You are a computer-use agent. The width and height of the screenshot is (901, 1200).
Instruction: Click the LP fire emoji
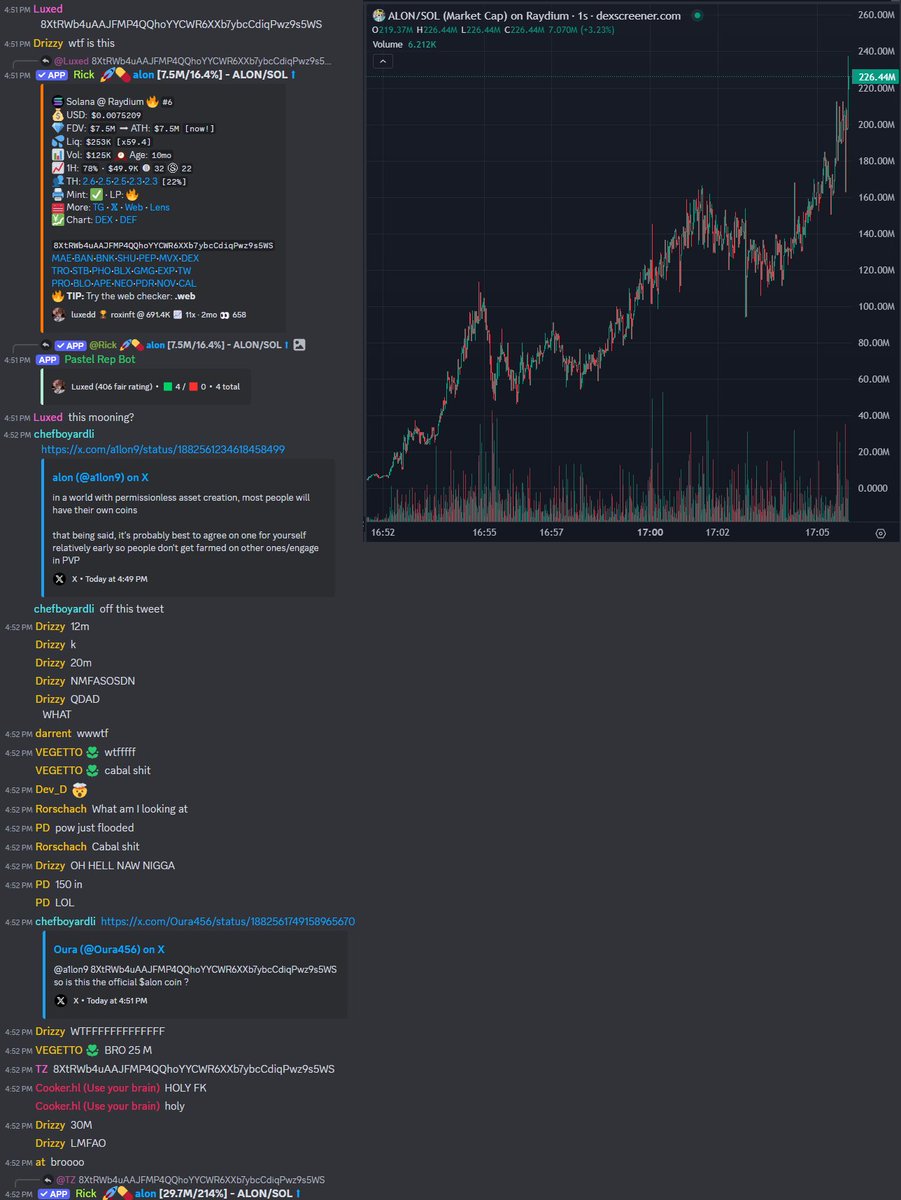[x=132, y=195]
